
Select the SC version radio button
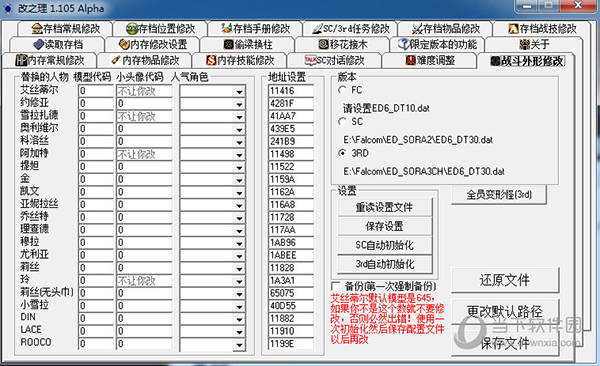pyautogui.click(x=342, y=121)
